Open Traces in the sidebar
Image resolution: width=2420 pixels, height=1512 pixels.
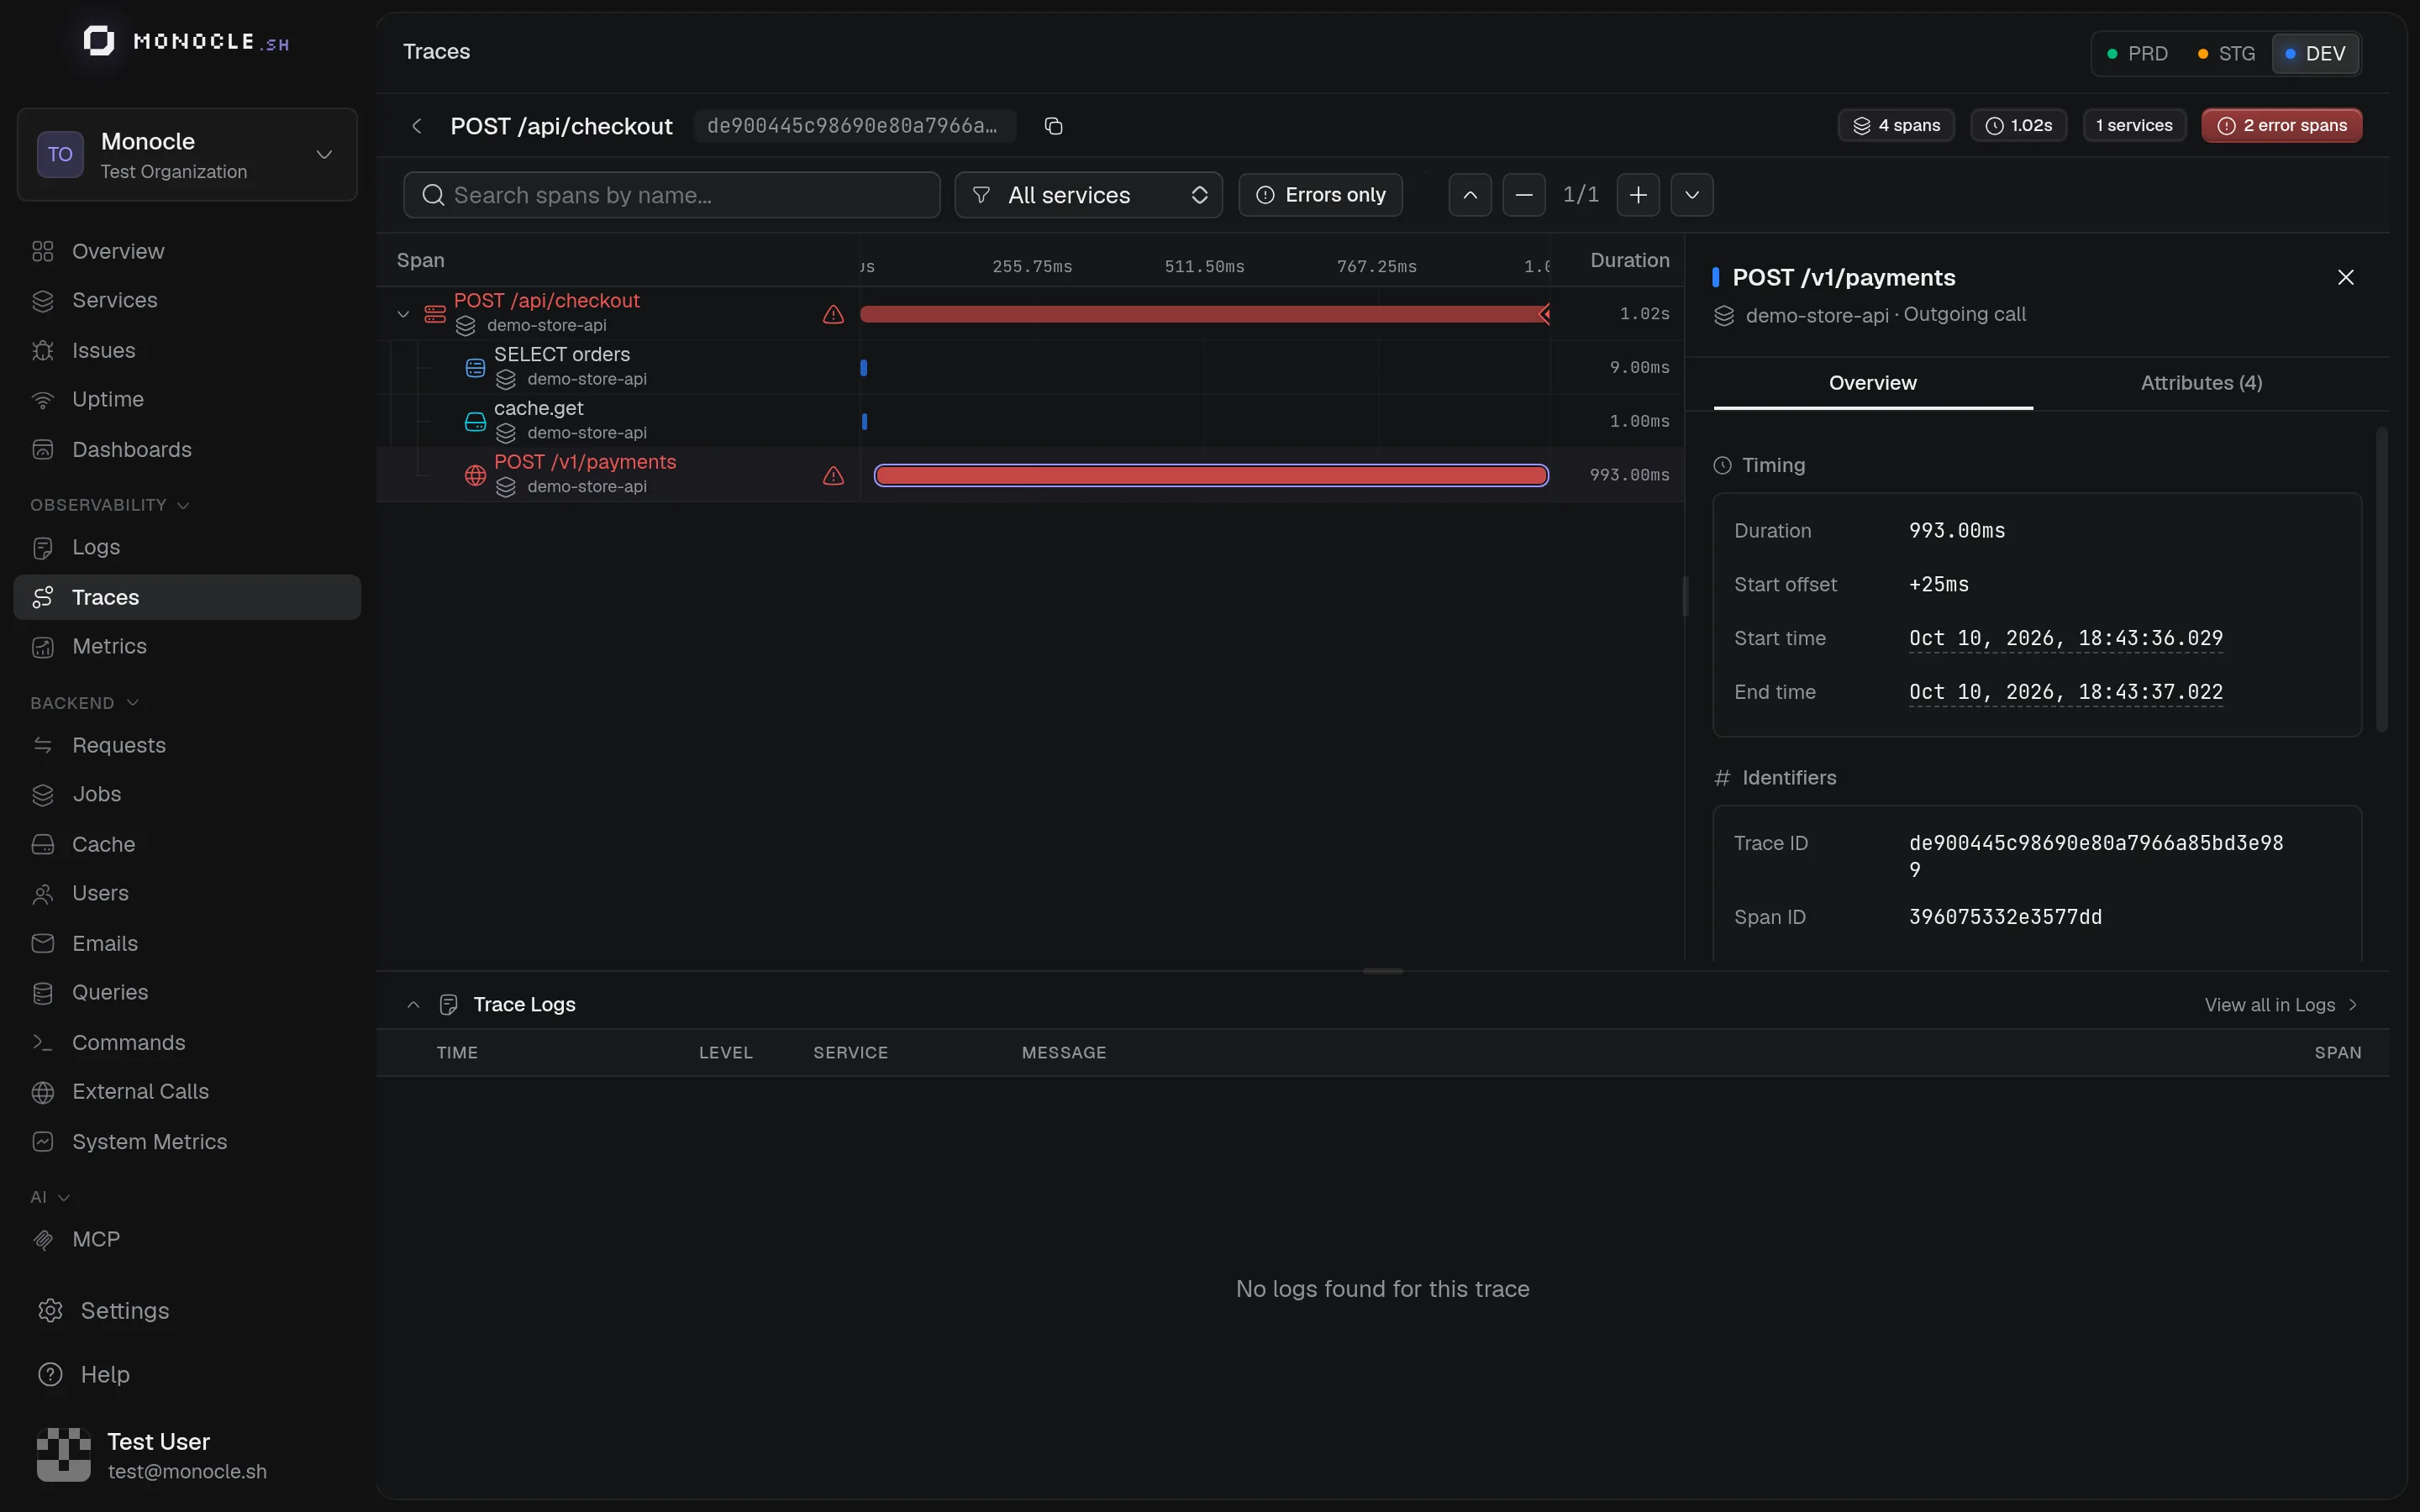pyautogui.click(x=187, y=597)
